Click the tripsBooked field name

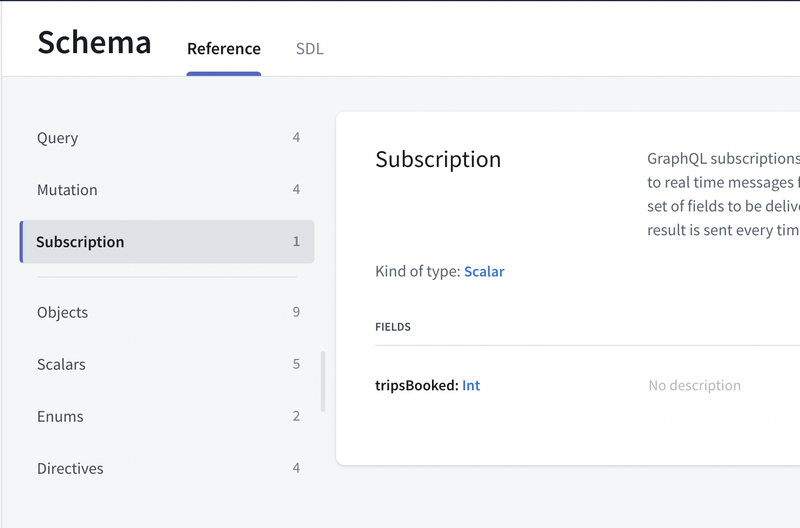coord(416,385)
